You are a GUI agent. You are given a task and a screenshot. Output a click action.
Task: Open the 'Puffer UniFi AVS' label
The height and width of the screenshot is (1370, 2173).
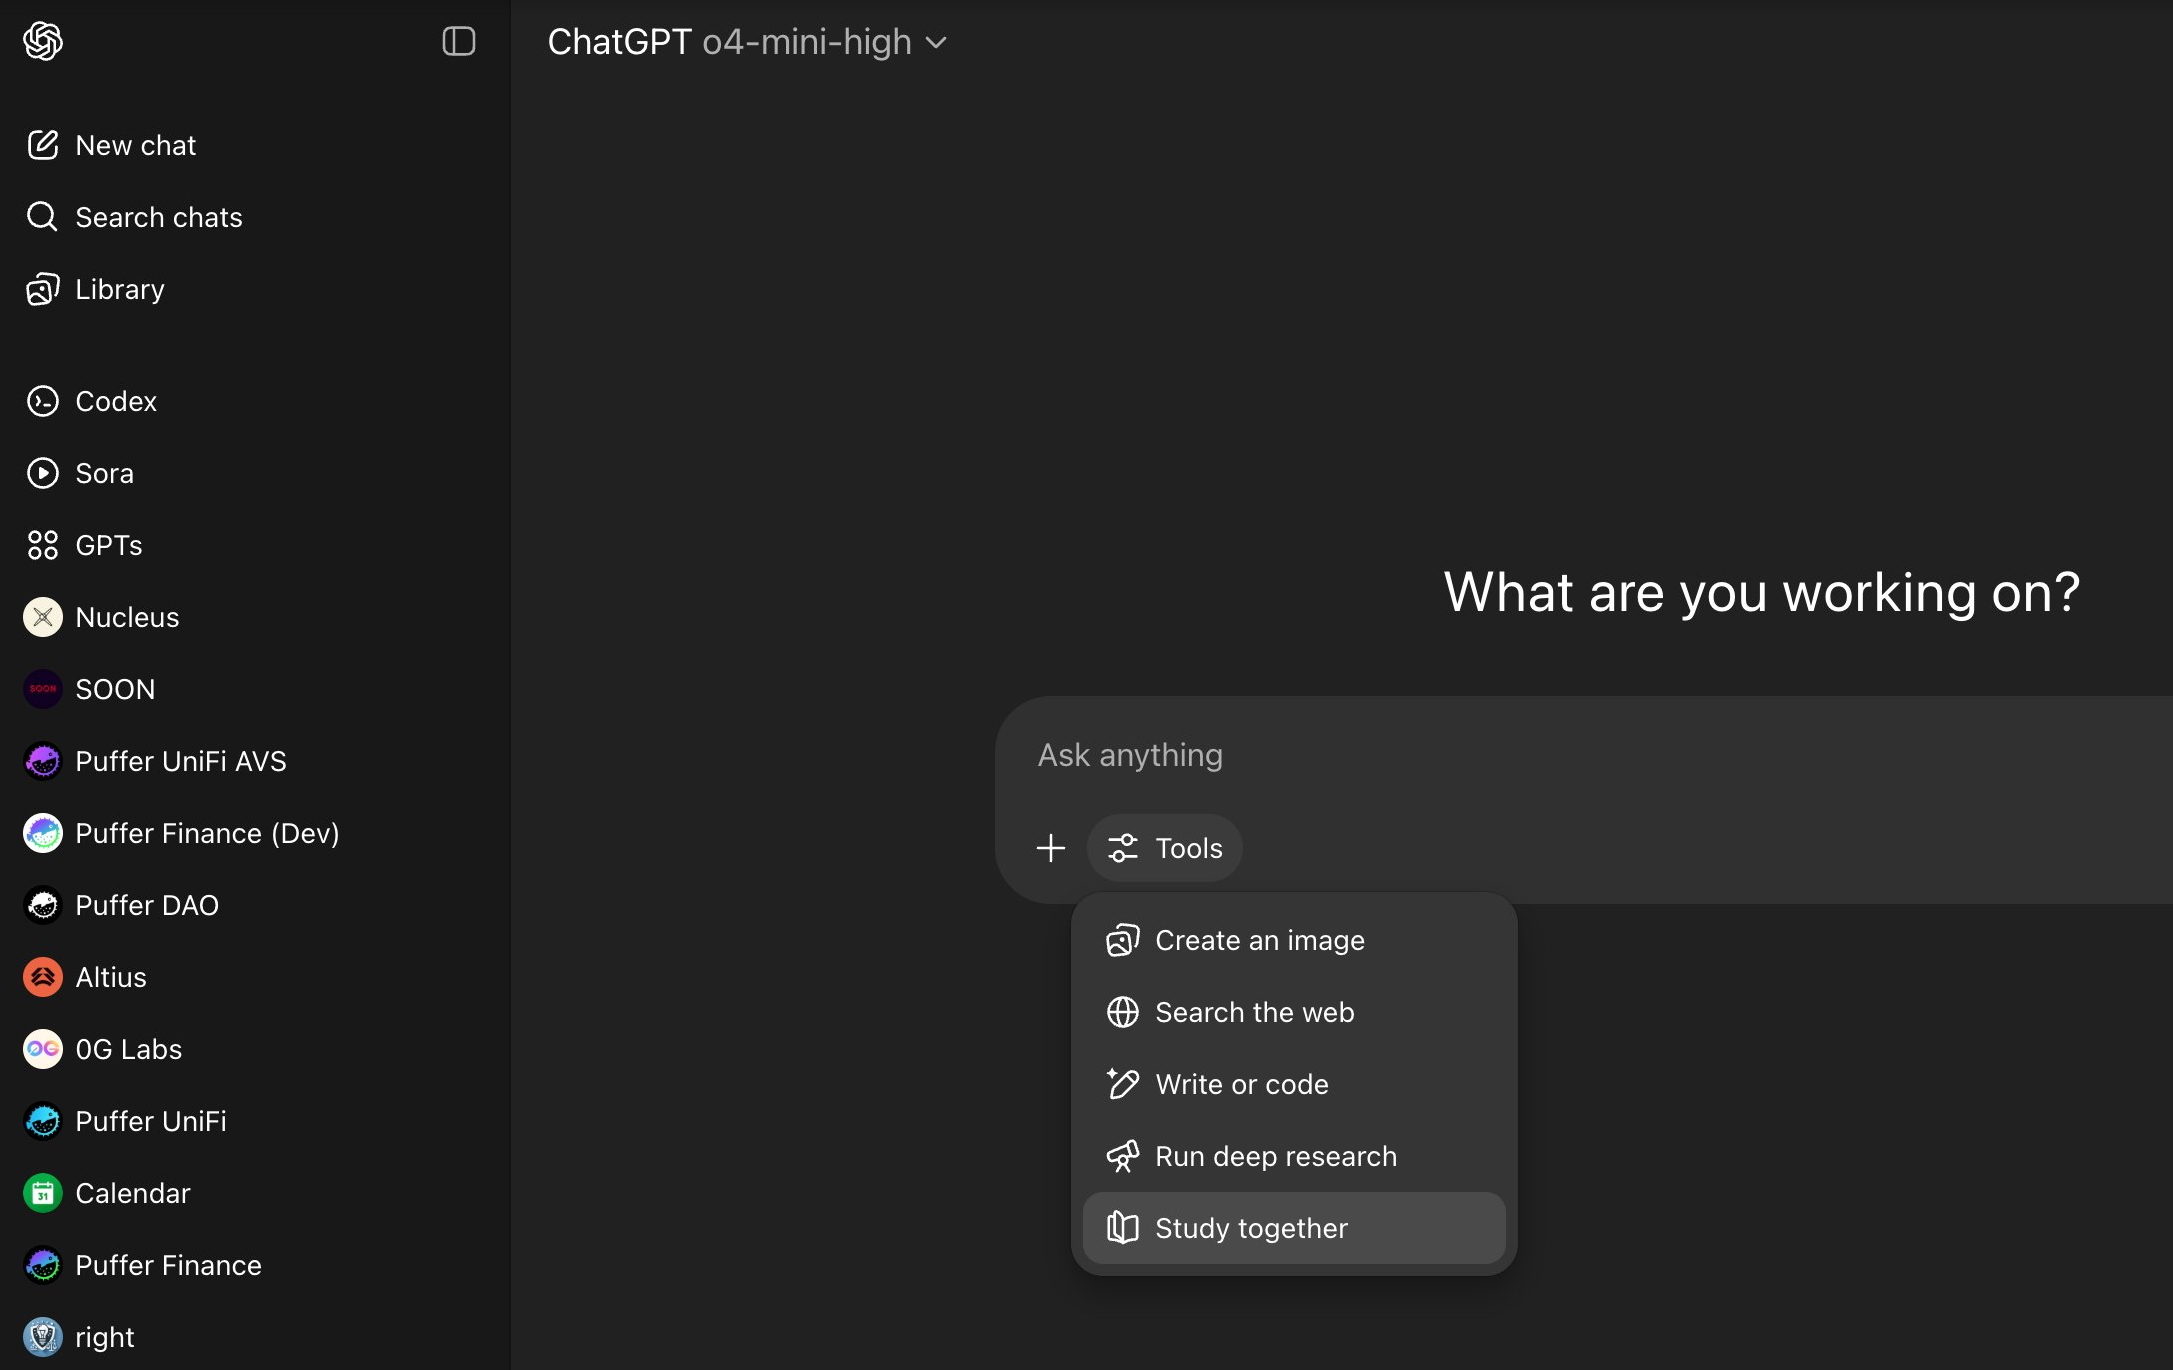[x=181, y=761]
